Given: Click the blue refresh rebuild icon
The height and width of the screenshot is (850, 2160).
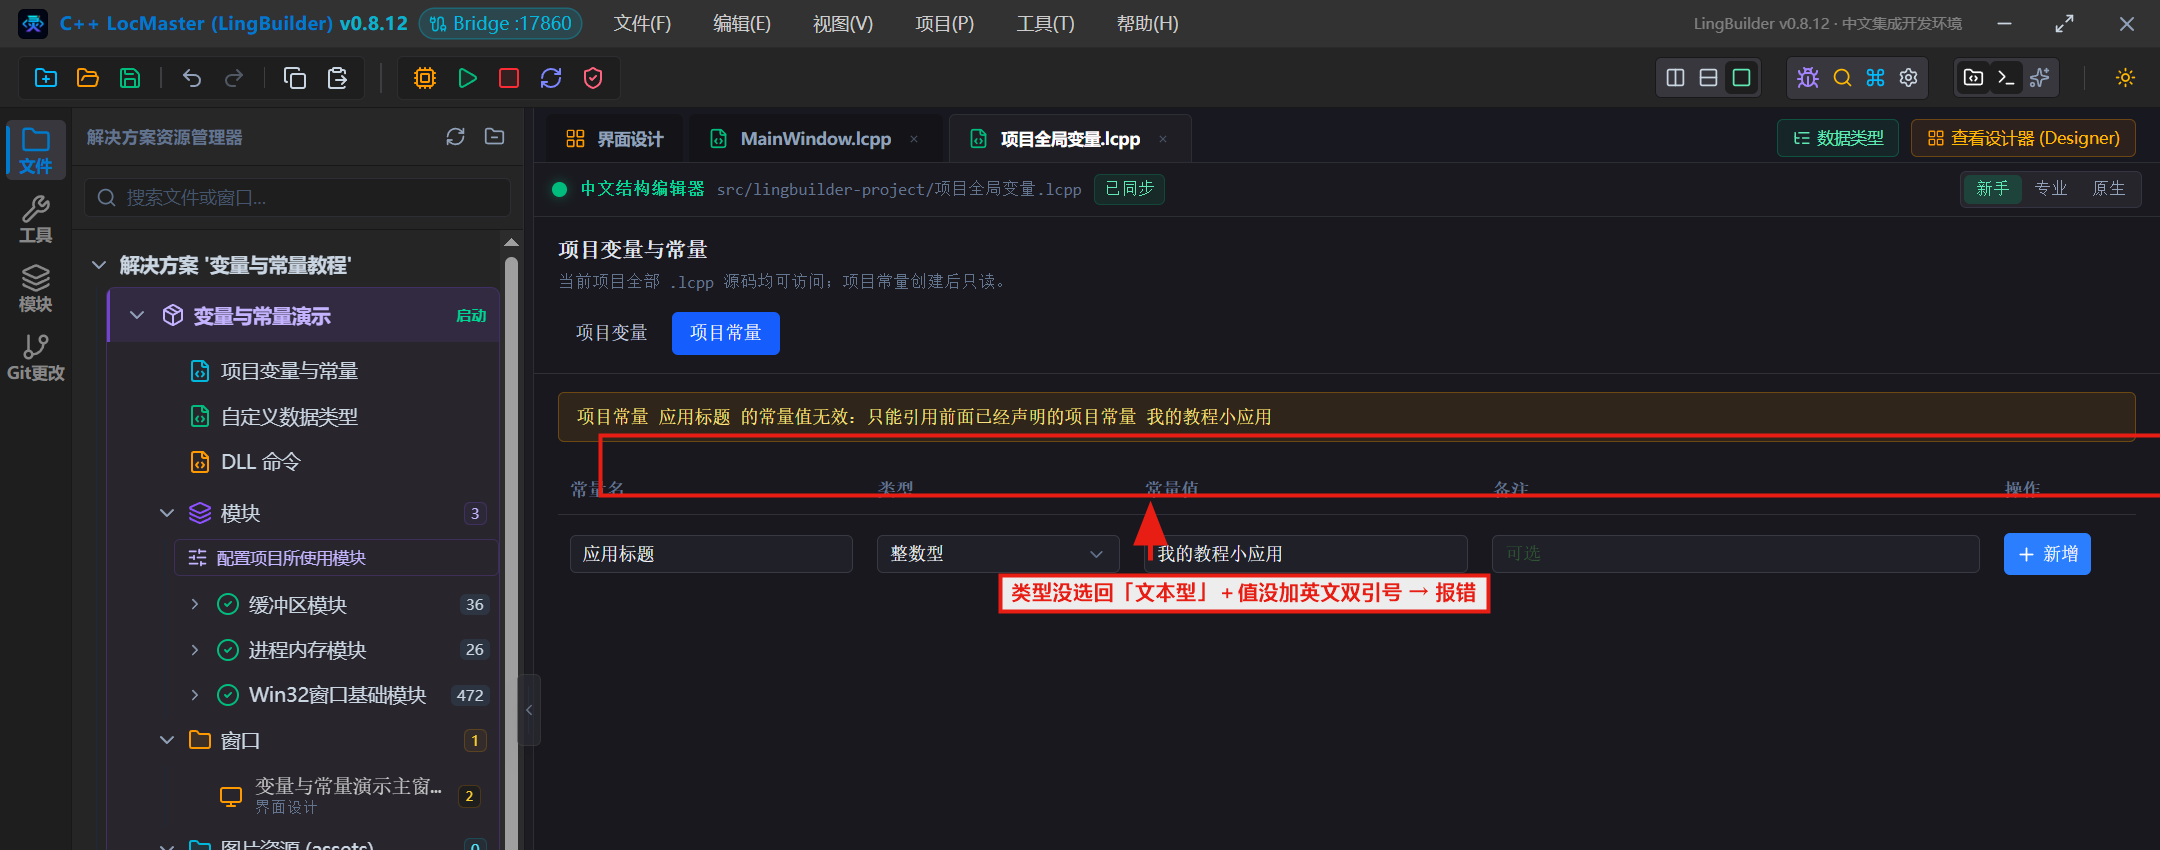Looking at the screenshot, I should coord(551,78).
